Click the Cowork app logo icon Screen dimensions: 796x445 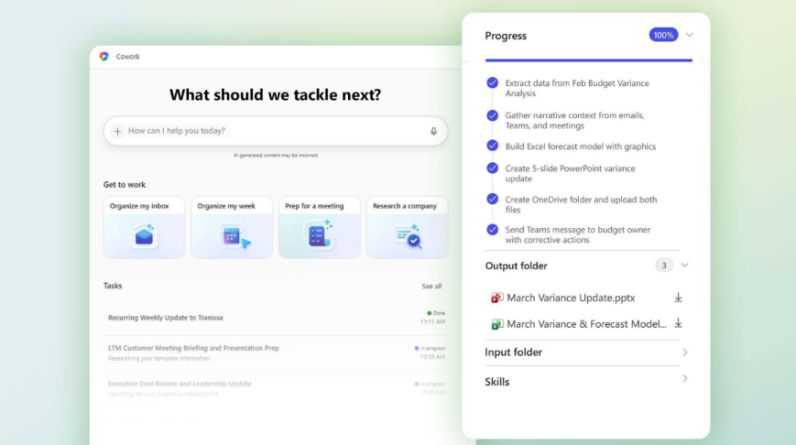click(x=104, y=57)
